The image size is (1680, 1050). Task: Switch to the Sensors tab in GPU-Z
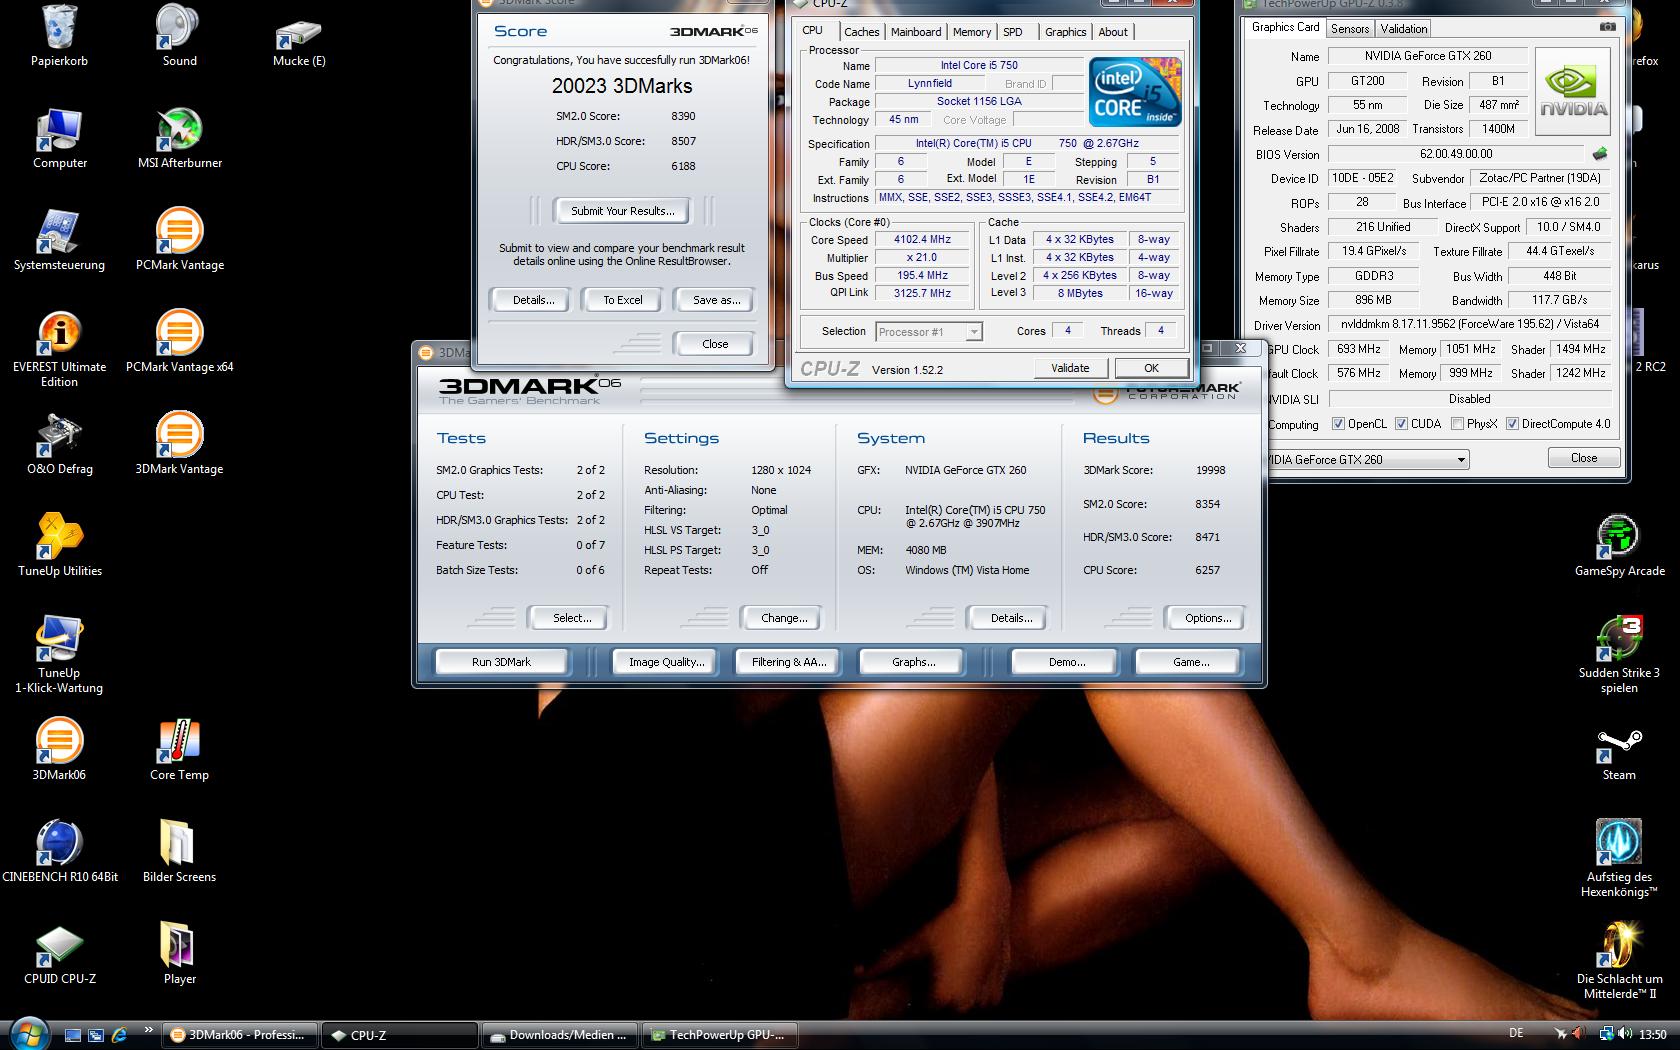pos(1349,29)
